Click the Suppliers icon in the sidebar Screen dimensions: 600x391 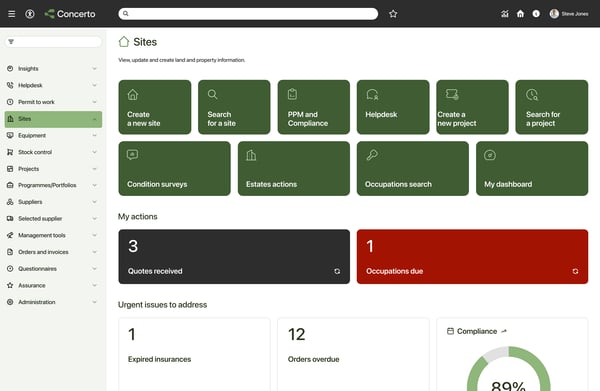pyautogui.click(x=10, y=202)
